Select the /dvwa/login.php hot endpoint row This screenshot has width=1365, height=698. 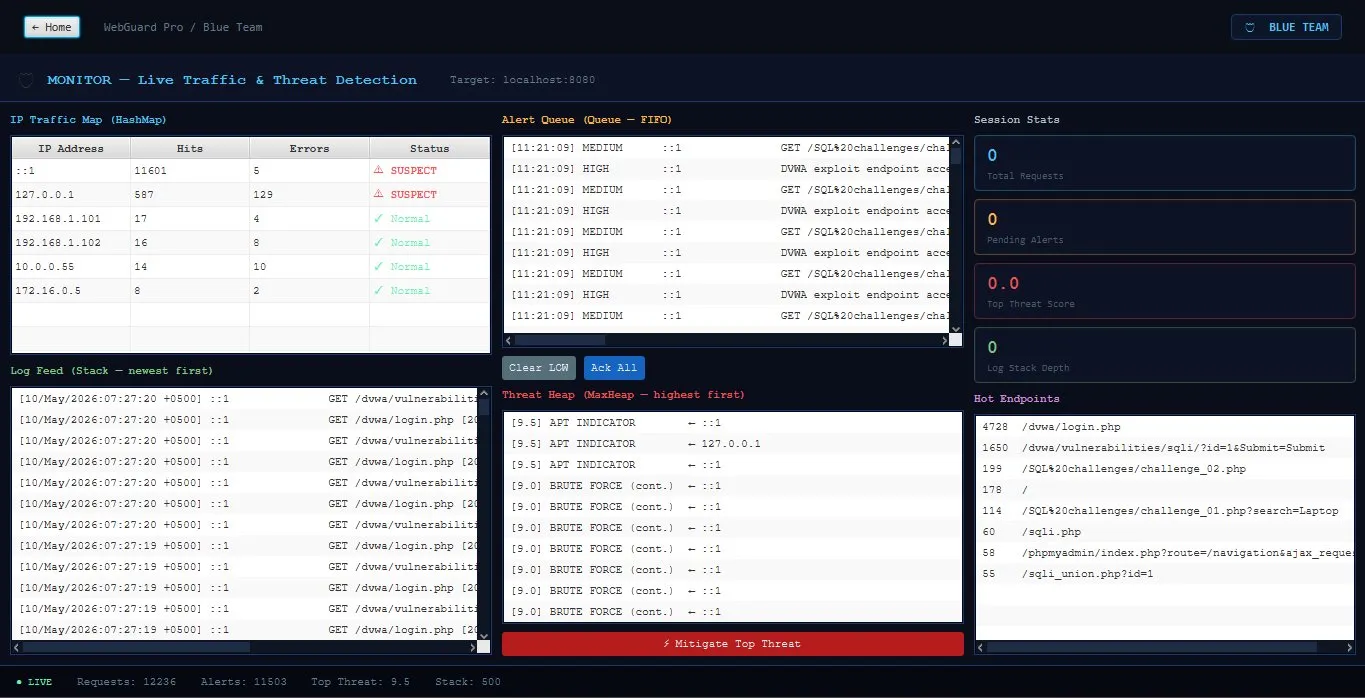point(1164,427)
